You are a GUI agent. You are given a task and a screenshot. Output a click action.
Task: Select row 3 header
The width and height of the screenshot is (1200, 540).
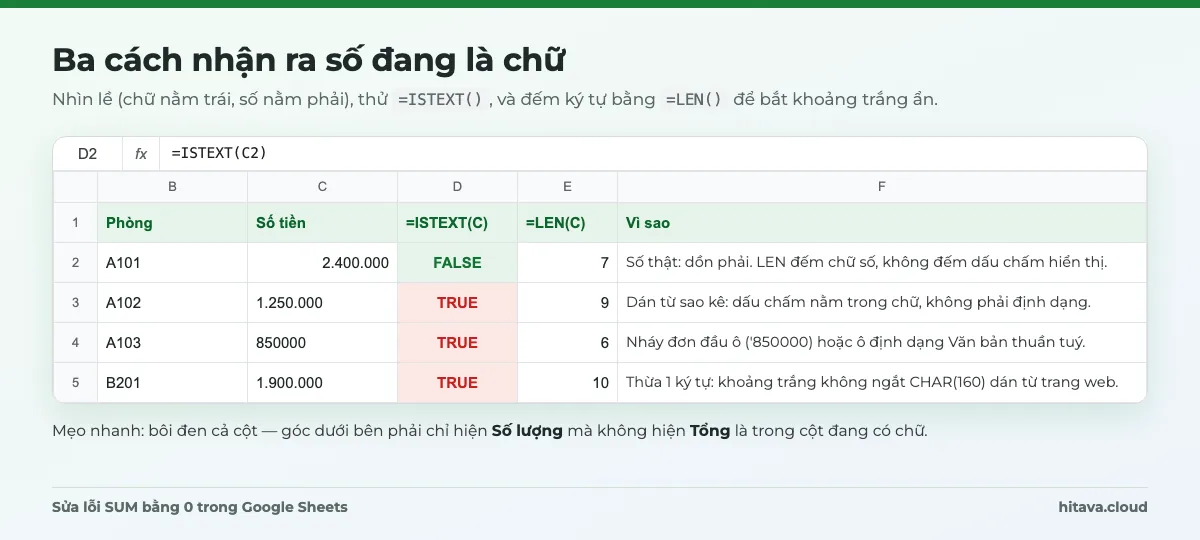click(76, 303)
